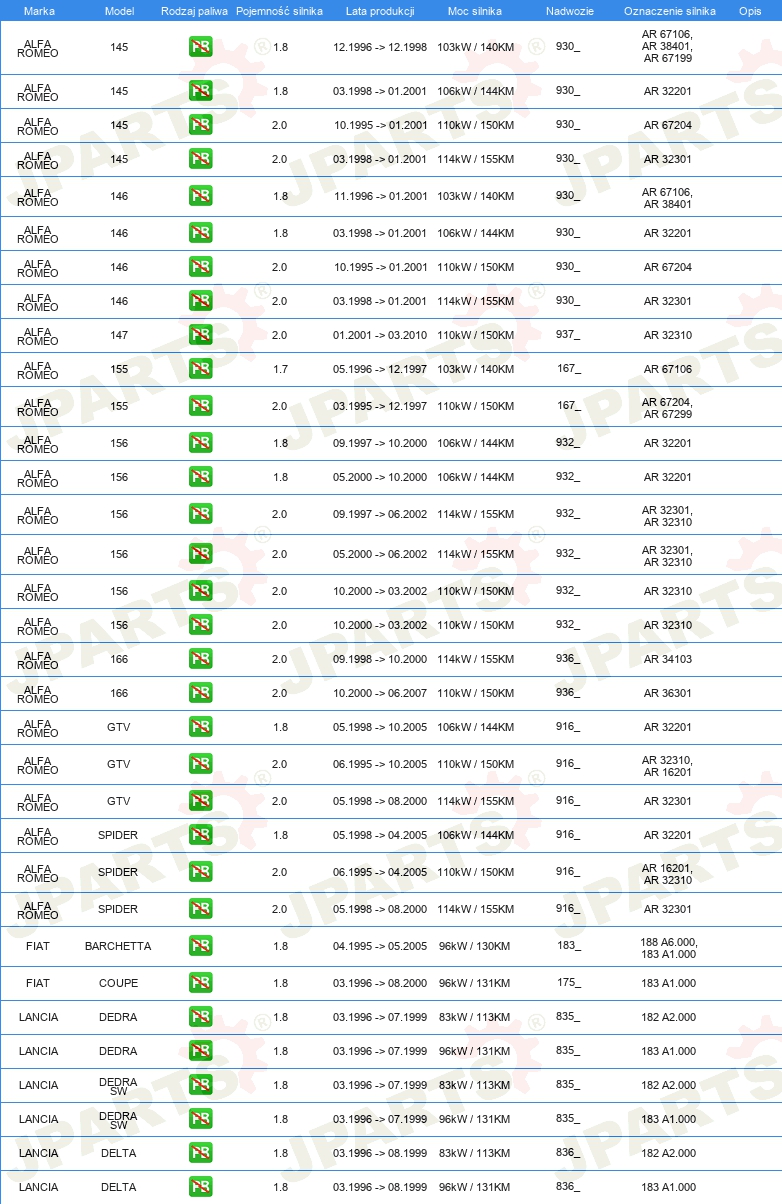Image resolution: width=782 pixels, height=1204 pixels.
Task: Click the fuel icon for the 156 1.8 row from 05.2000
Action: [201, 477]
